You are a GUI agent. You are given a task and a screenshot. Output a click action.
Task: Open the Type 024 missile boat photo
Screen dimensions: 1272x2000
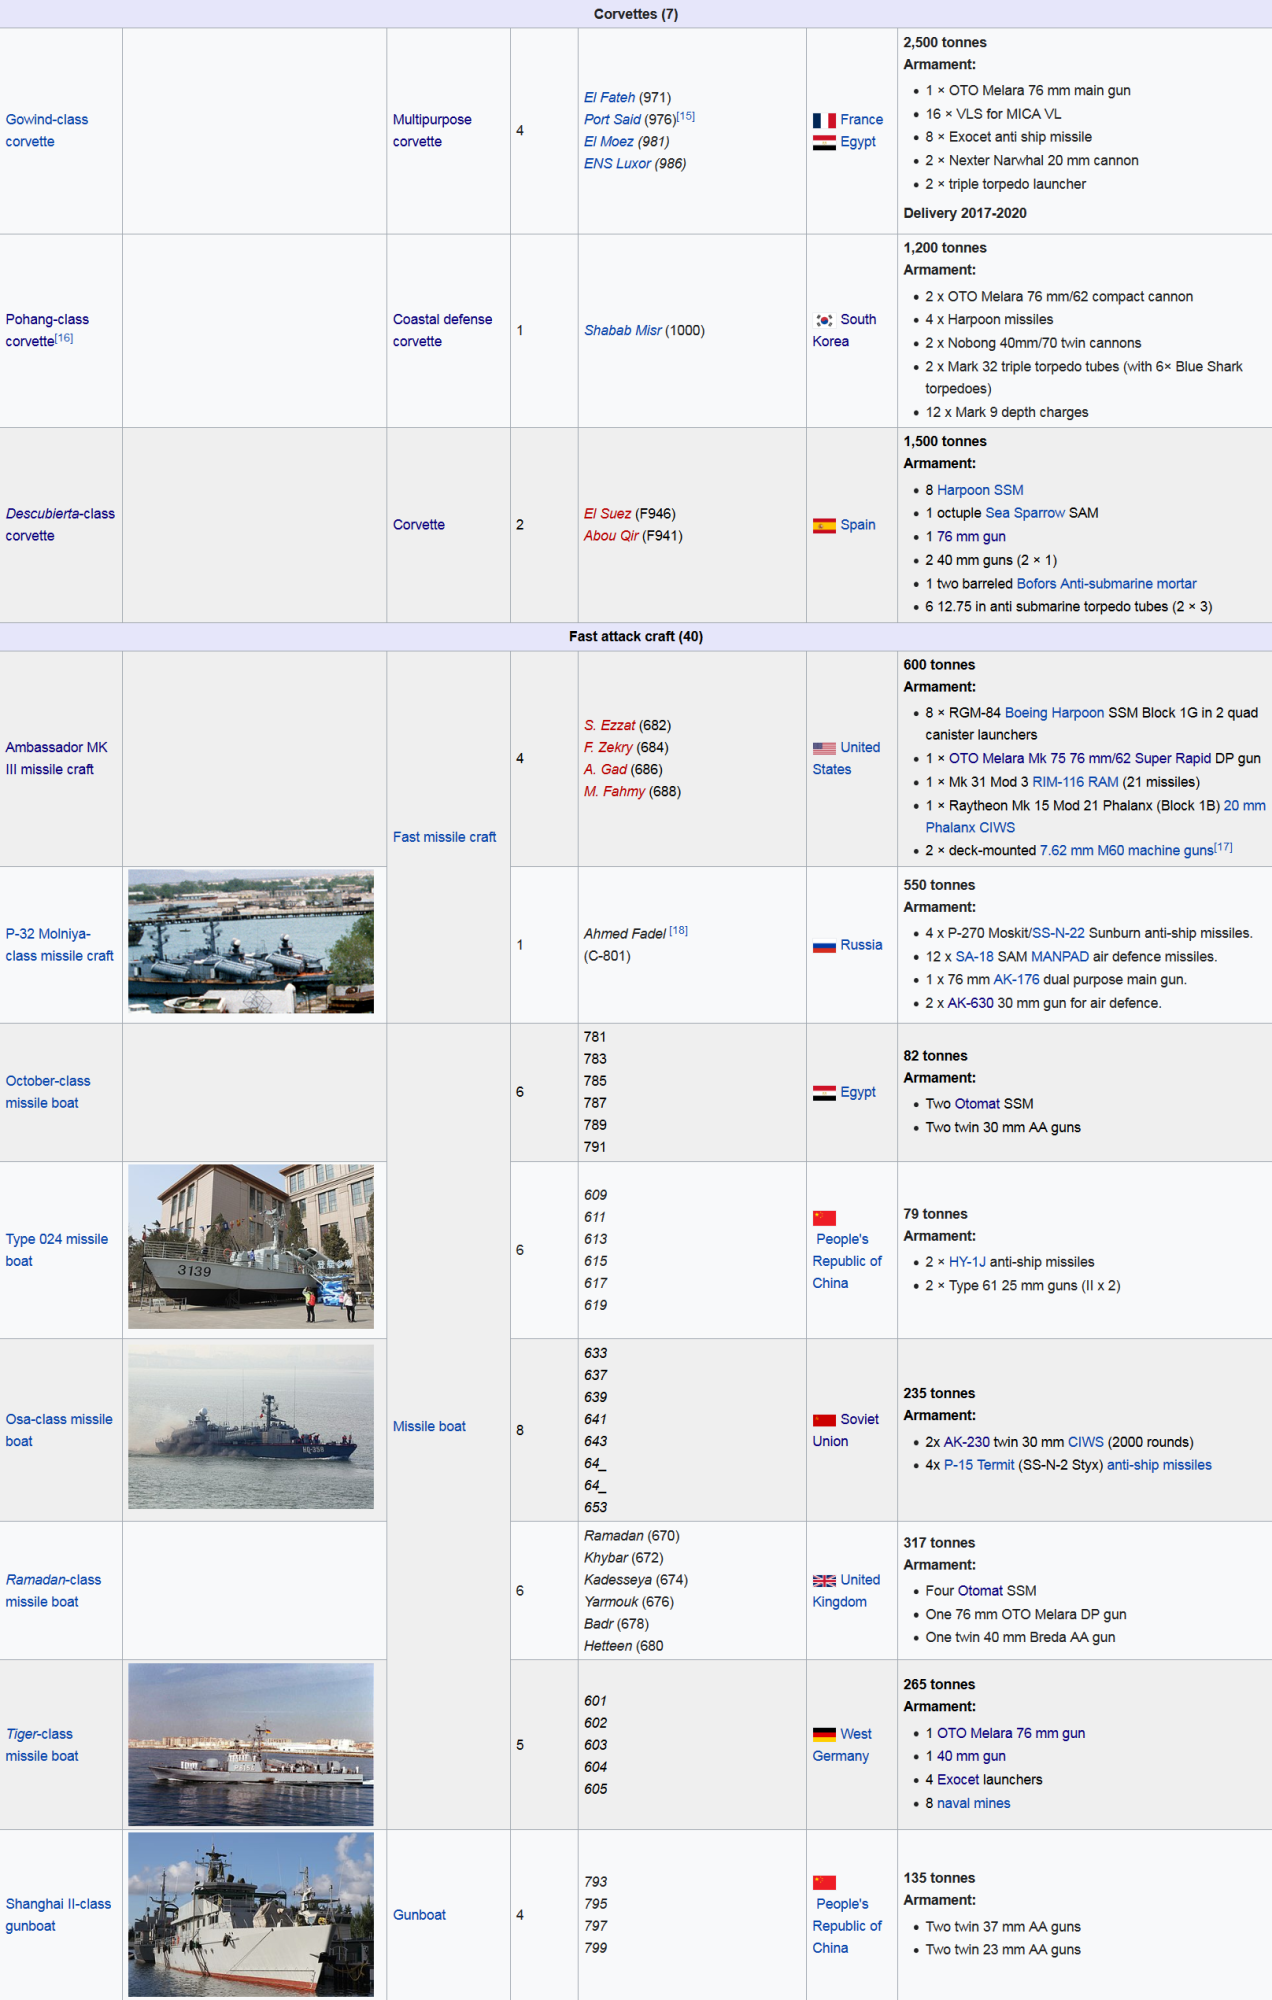pyautogui.click(x=251, y=1247)
